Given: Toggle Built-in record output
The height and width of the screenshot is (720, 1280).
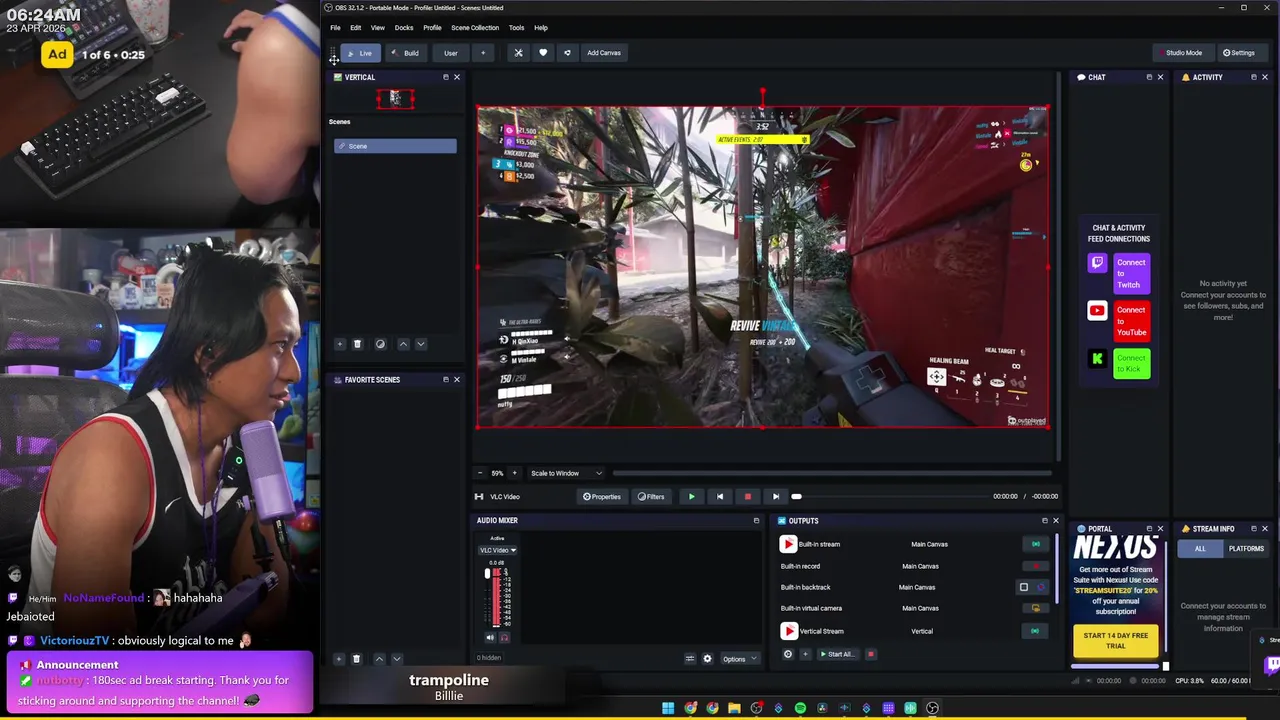Looking at the screenshot, I should (x=1035, y=566).
